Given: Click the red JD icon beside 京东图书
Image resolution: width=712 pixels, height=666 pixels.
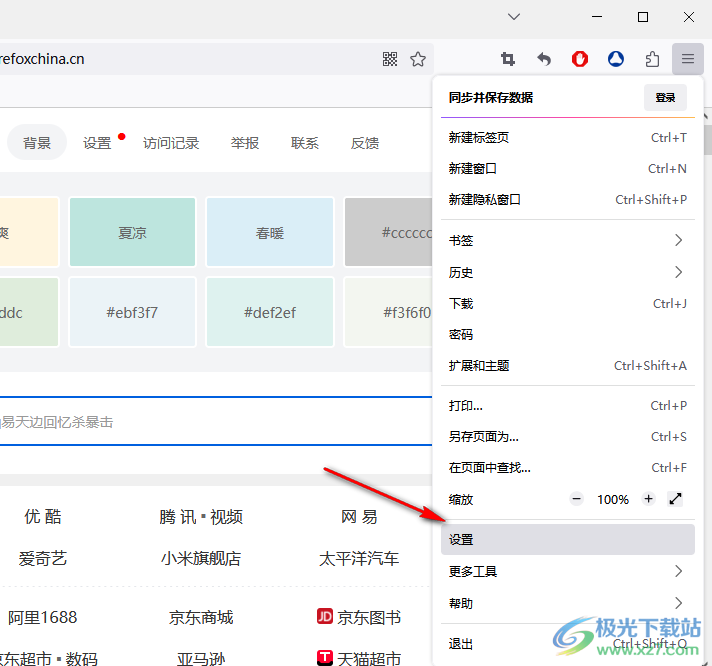Looking at the screenshot, I should [325, 616].
